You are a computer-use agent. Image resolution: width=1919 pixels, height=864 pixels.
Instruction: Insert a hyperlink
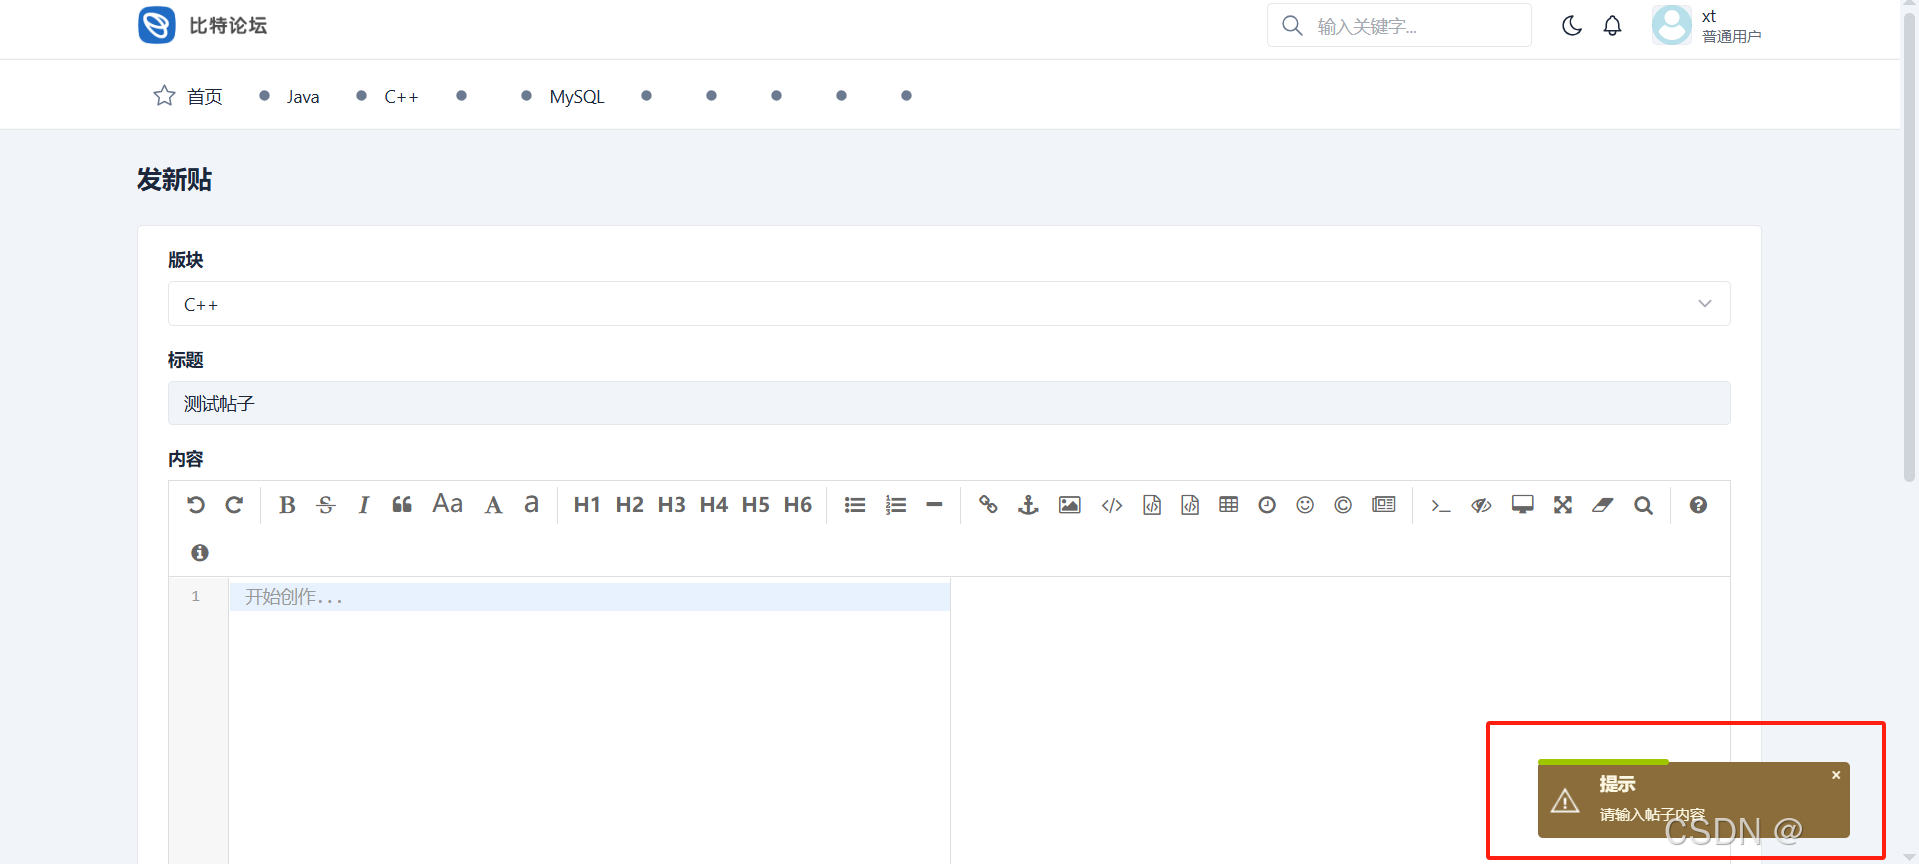coord(988,505)
